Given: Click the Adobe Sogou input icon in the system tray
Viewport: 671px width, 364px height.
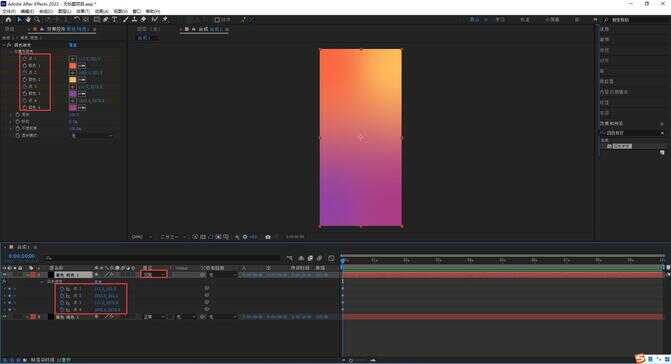Looking at the screenshot, I should [x=640, y=359].
